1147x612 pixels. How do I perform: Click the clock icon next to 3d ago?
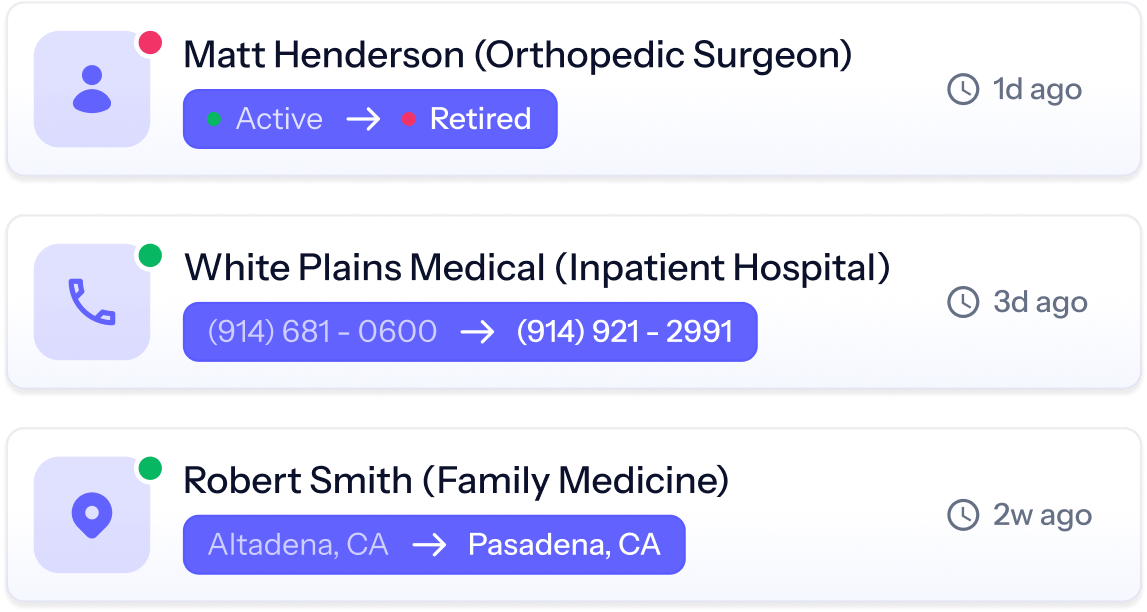coord(963,302)
